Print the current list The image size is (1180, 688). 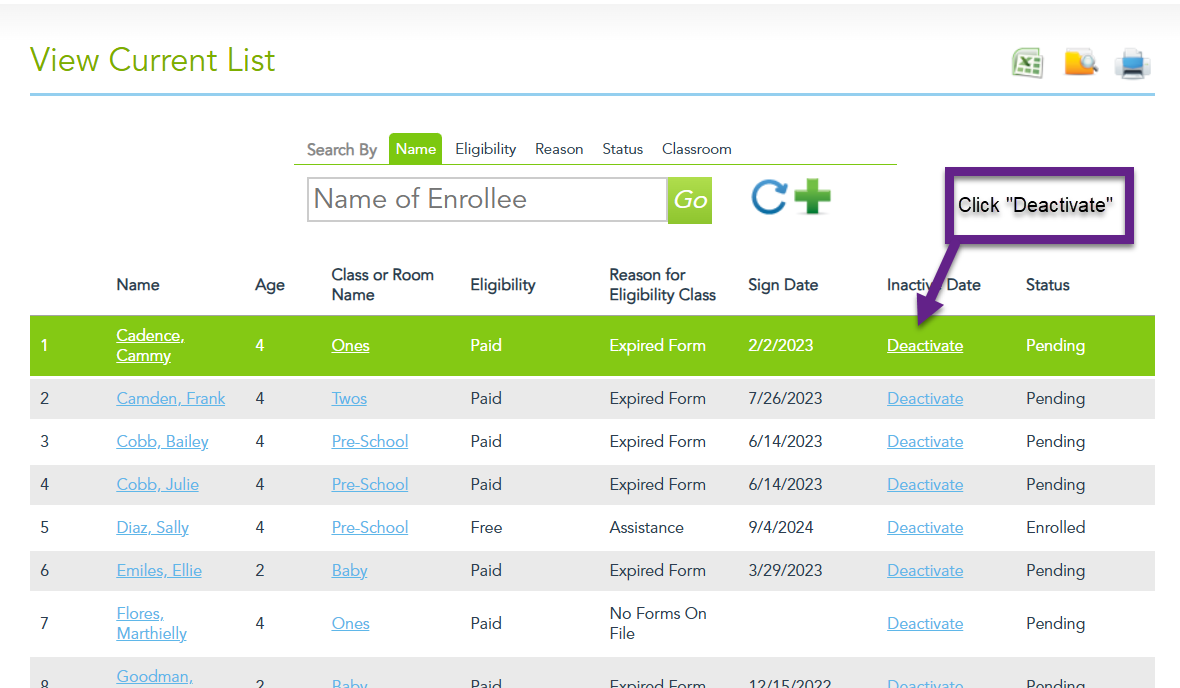(1133, 64)
